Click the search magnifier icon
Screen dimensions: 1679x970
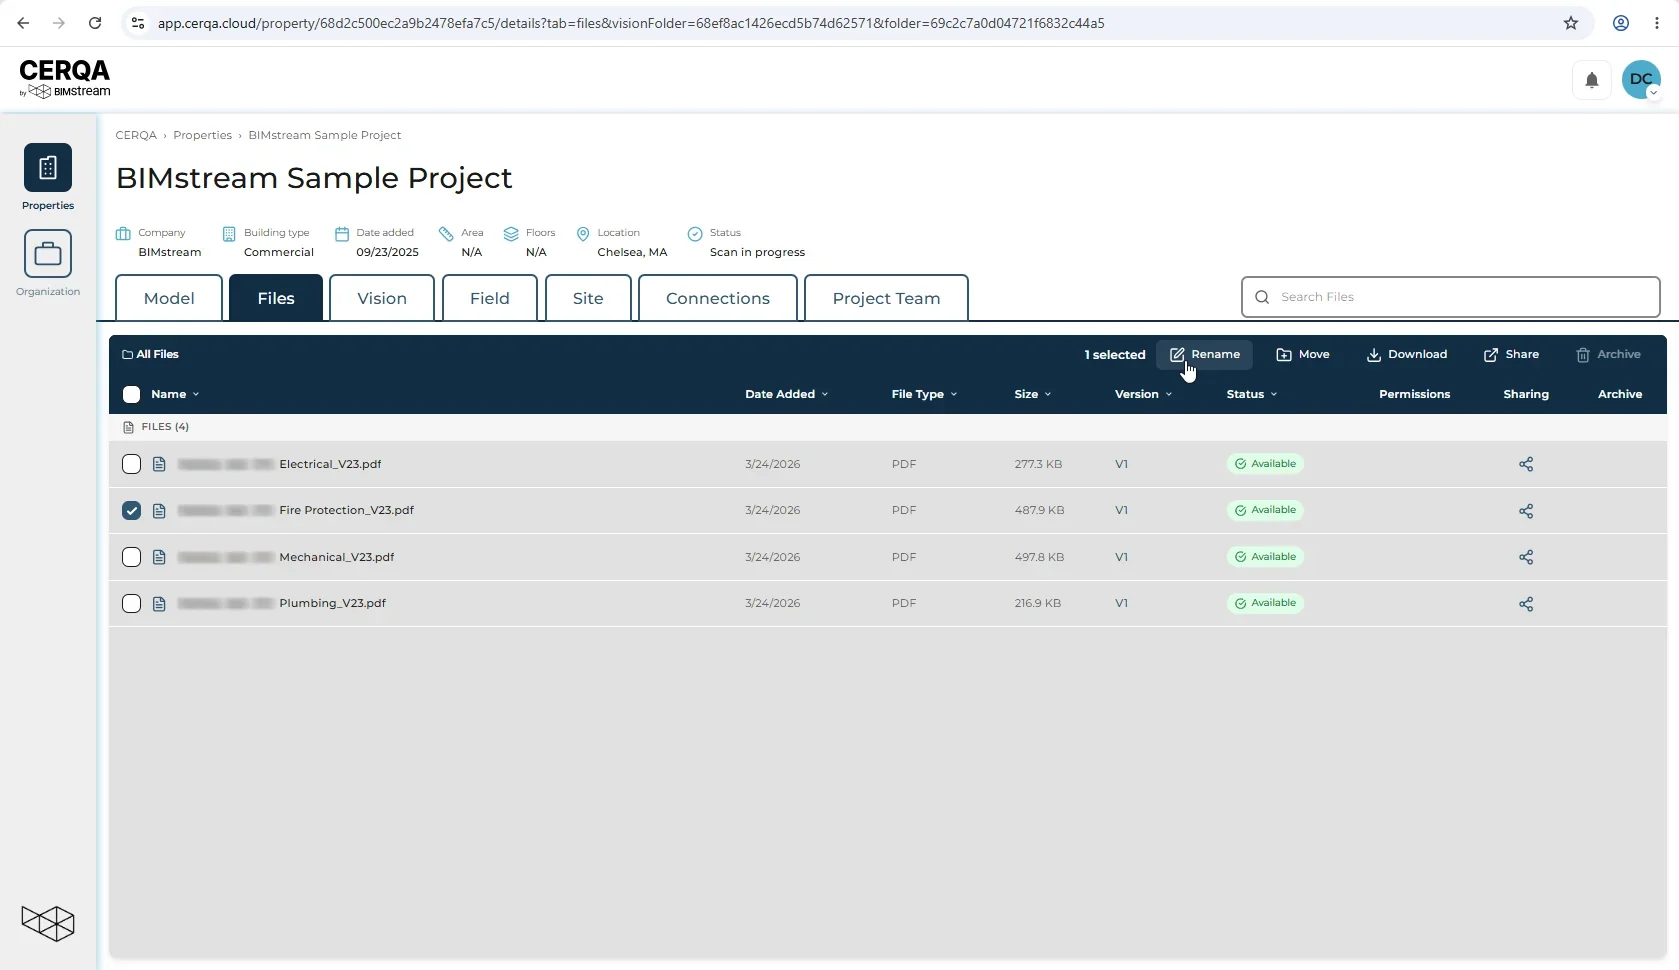[1262, 297]
